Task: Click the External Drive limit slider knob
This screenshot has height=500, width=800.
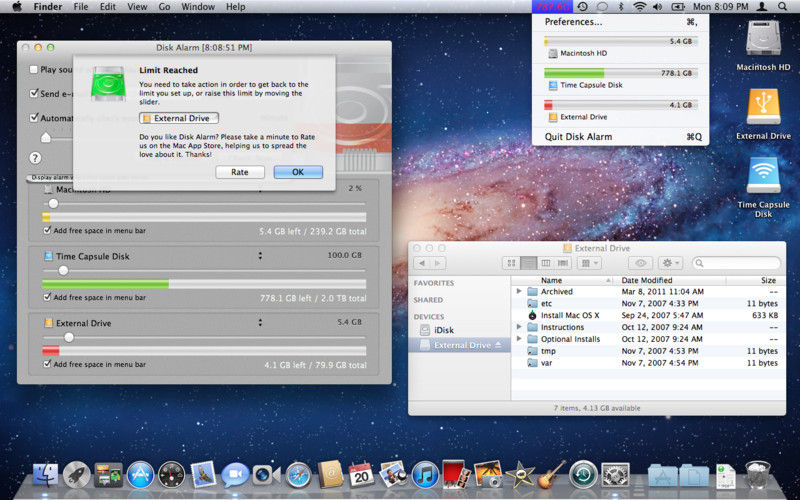Action: pos(69,337)
